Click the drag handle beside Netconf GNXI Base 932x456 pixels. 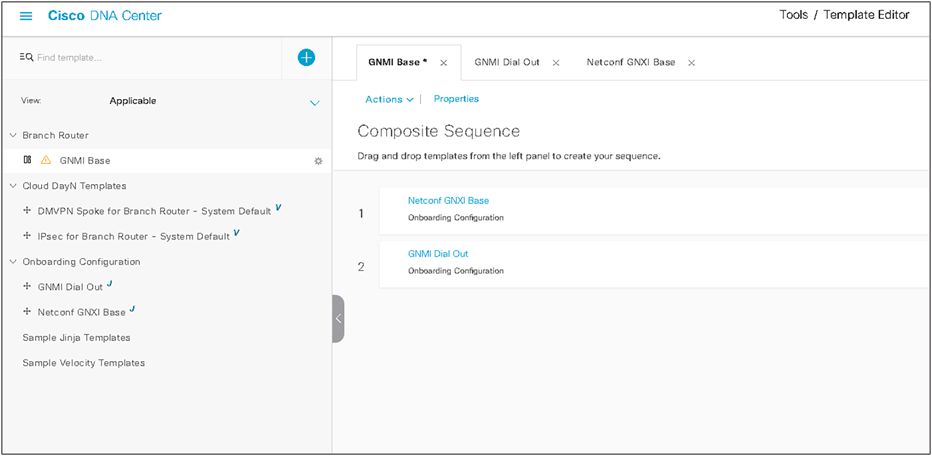coord(26,312)
